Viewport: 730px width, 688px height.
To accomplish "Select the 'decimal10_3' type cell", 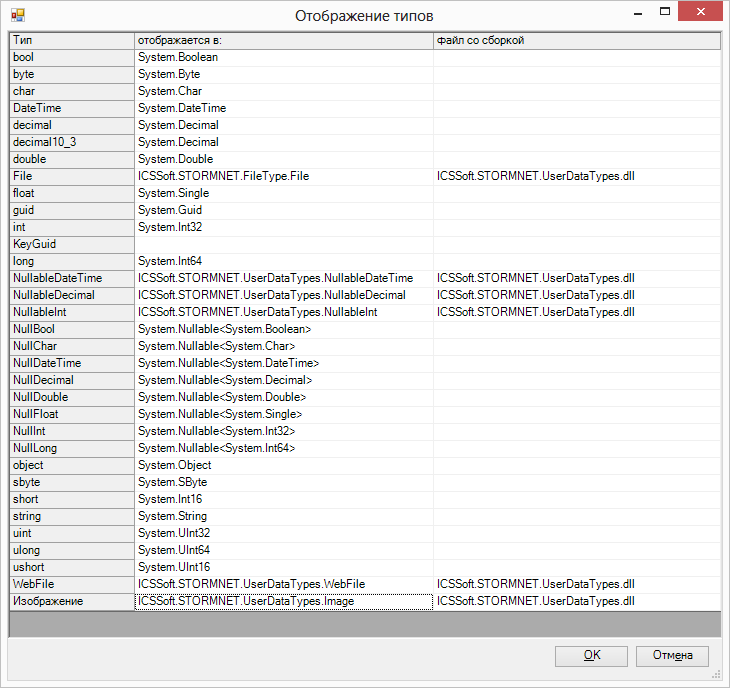I will click(x=72, y=142).
